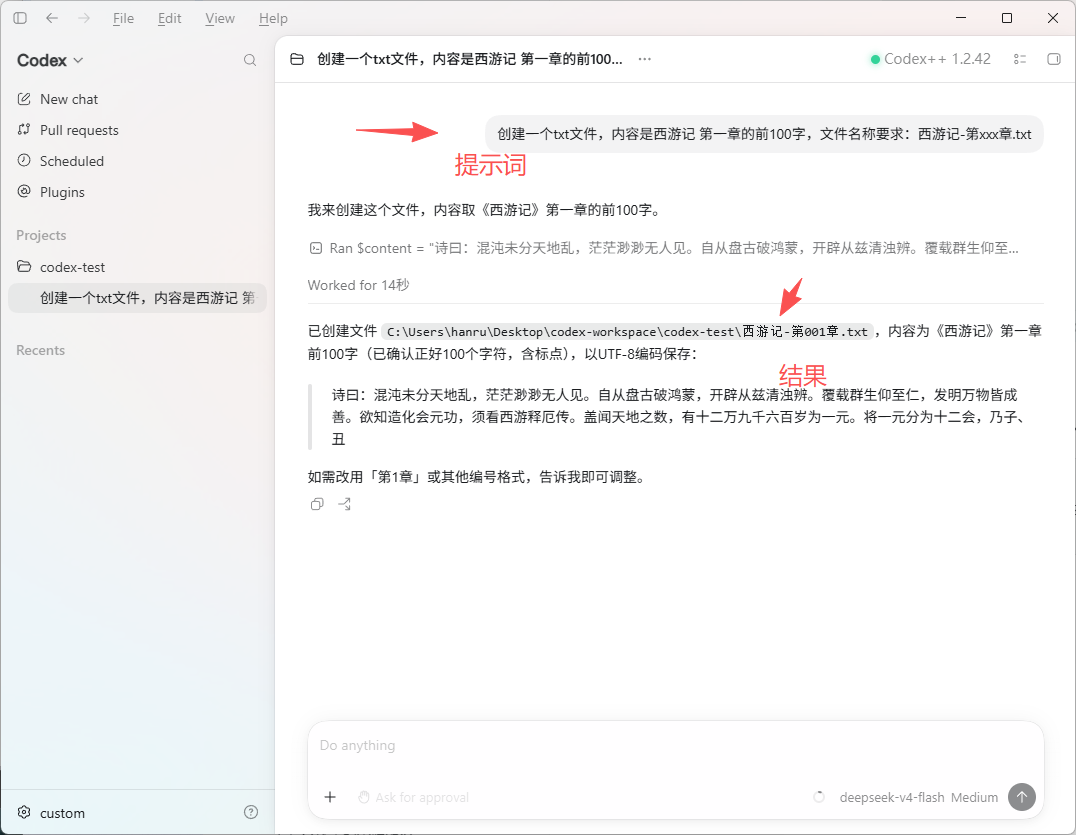This screenshot has height=835, width=1076.
Task: Toggle the right side panel icon
Action: pyautogui.click(x=1054, y=59)
